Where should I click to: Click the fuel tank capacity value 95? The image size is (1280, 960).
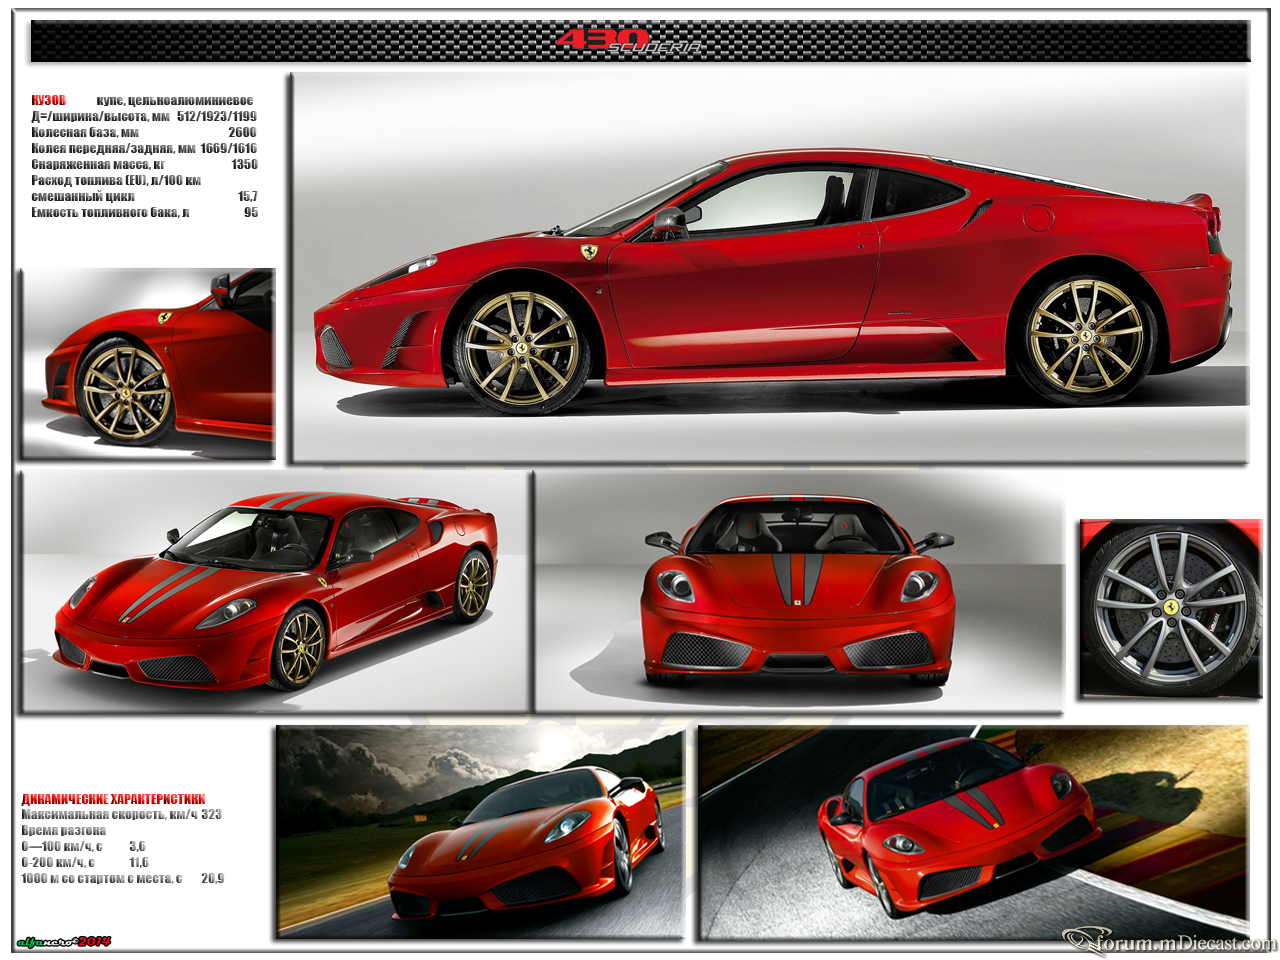(x=251, y=212)
